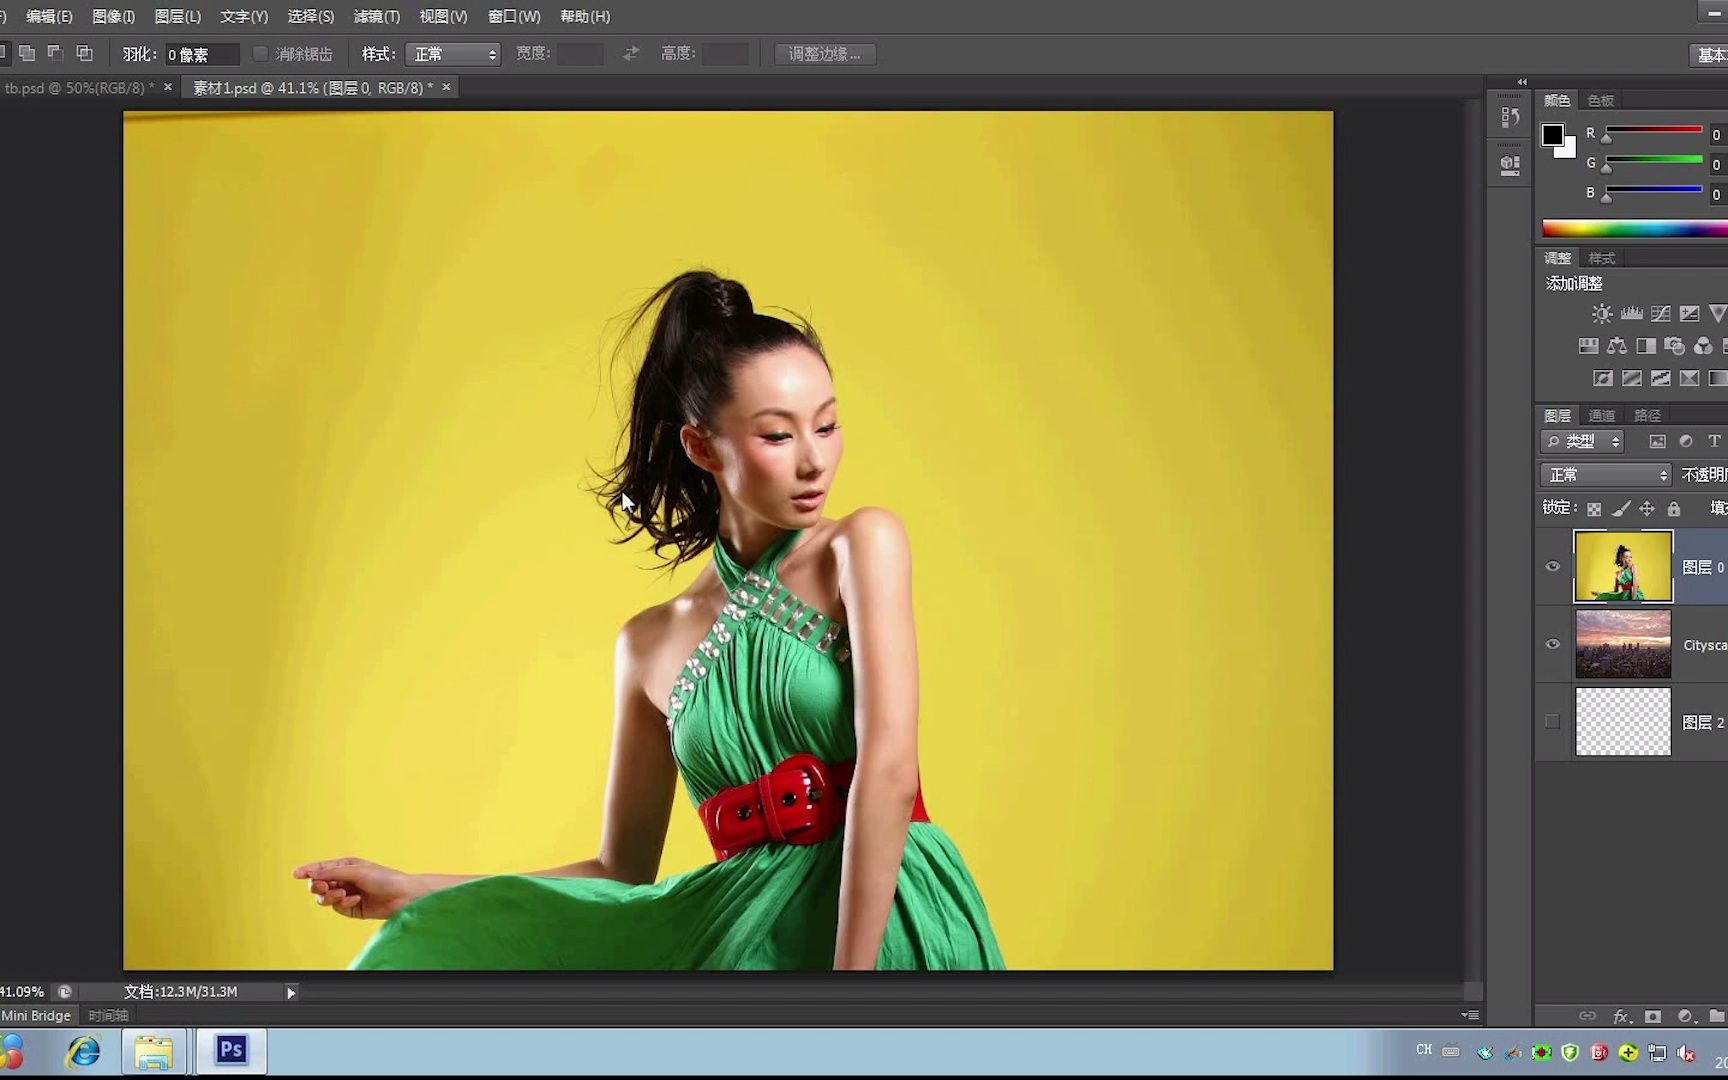This screenshot has height=1080, width=1728.
Task: Open the 窗口(W) menu
Action: coord(514,16)
